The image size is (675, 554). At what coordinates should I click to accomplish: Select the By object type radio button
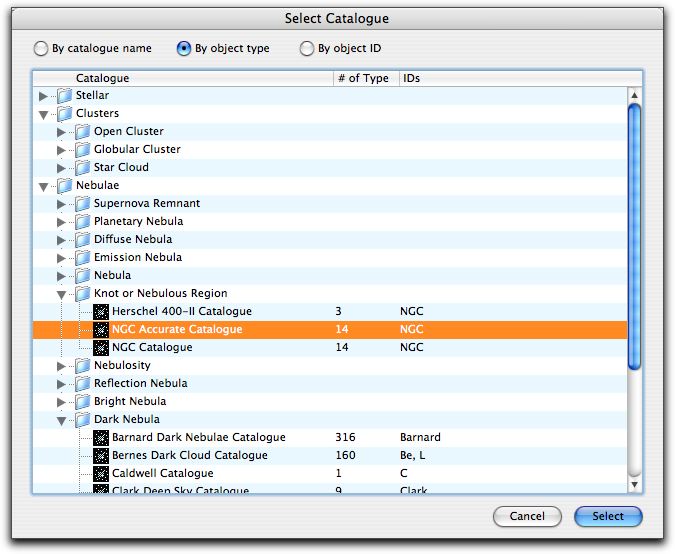click(184, 49)
